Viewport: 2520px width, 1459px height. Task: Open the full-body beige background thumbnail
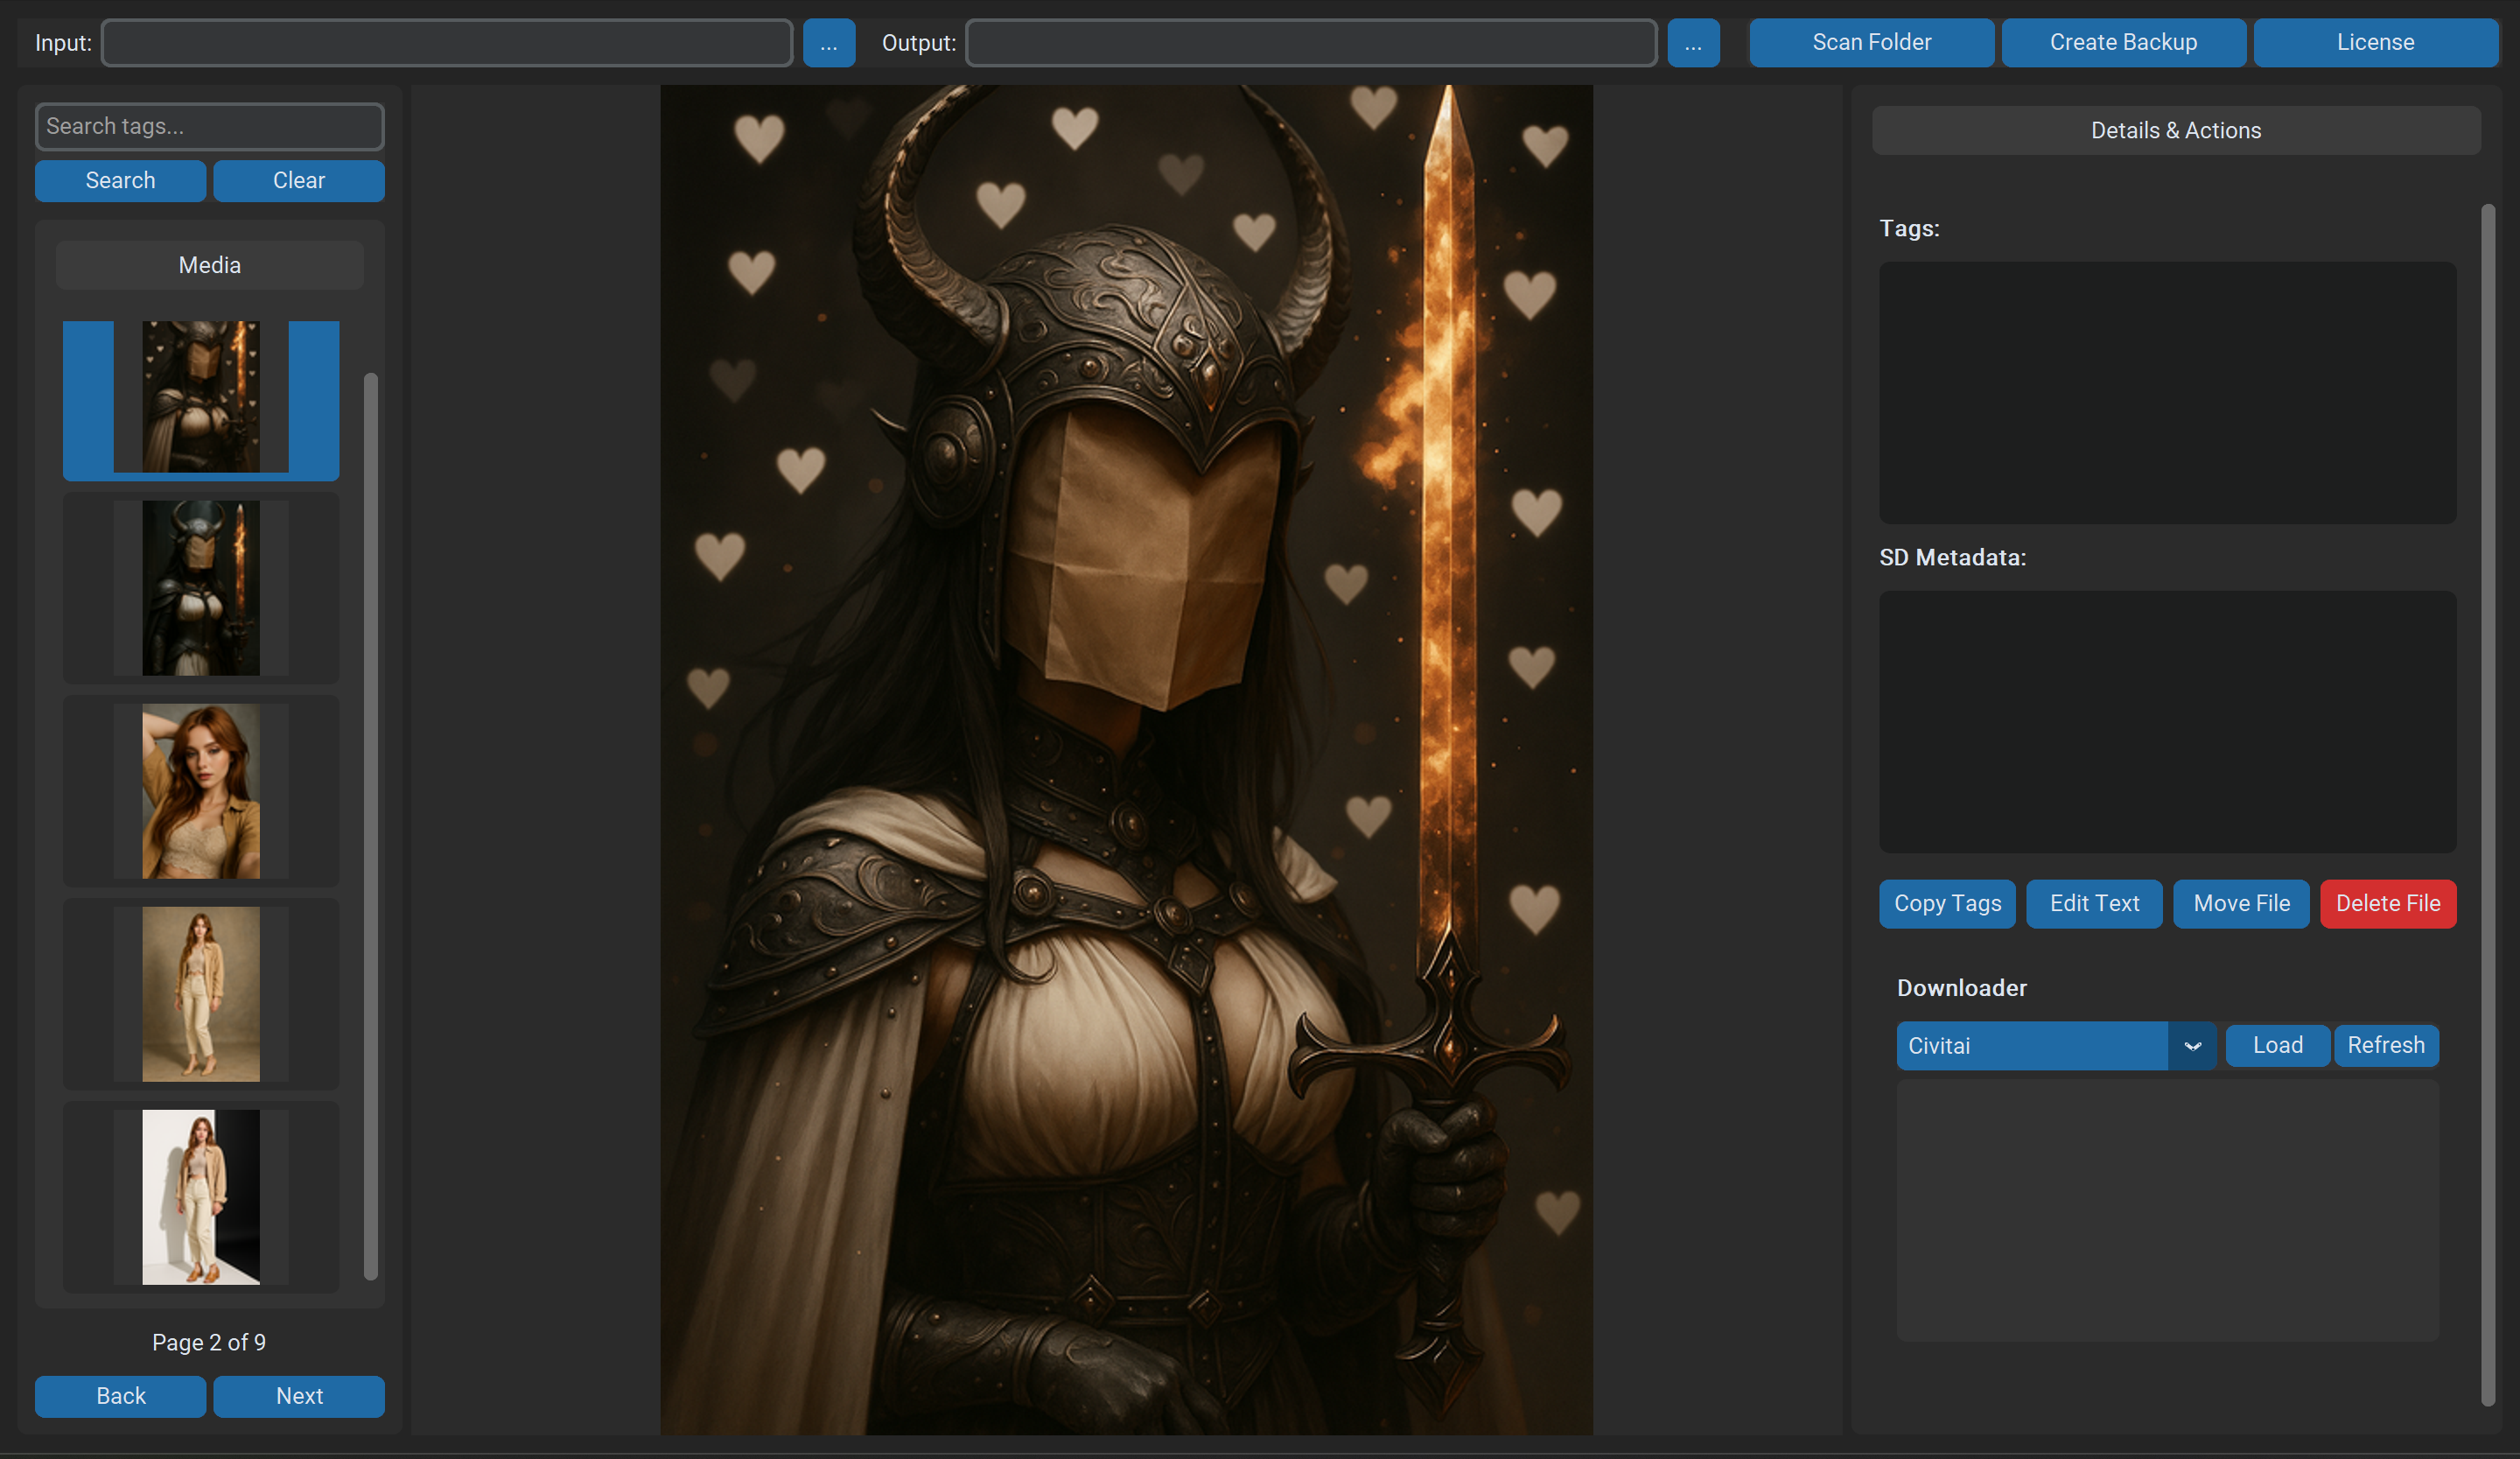pyautogui.click(x=201, y=994)
